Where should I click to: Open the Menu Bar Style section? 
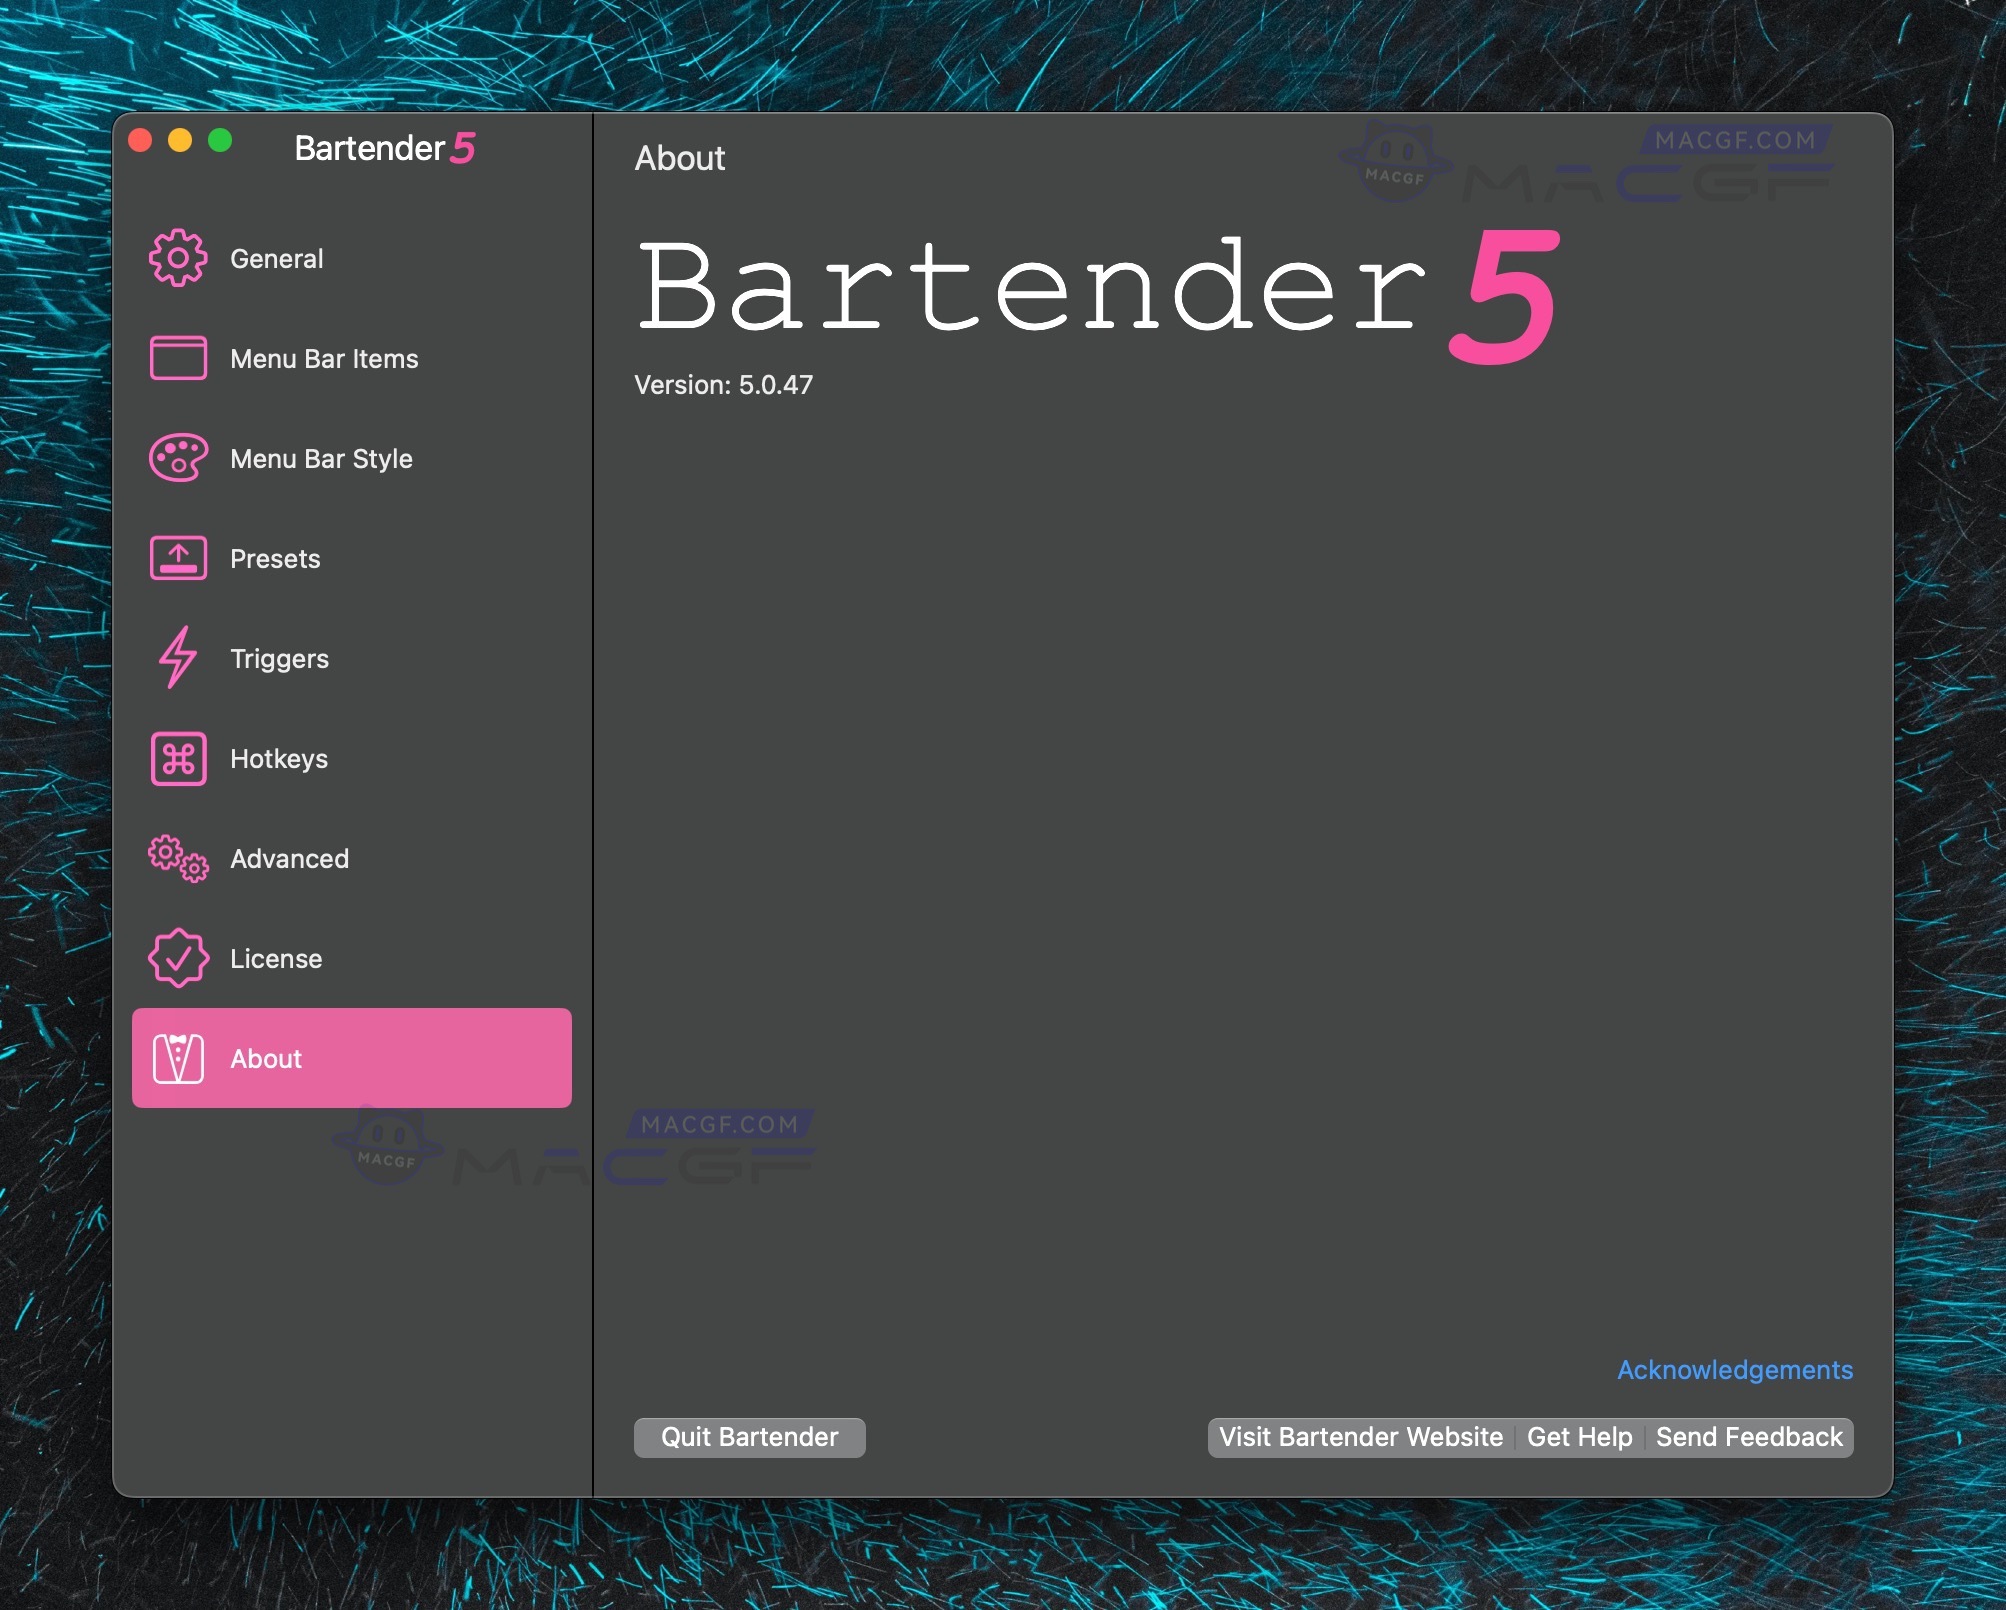(x=321, y=458)
